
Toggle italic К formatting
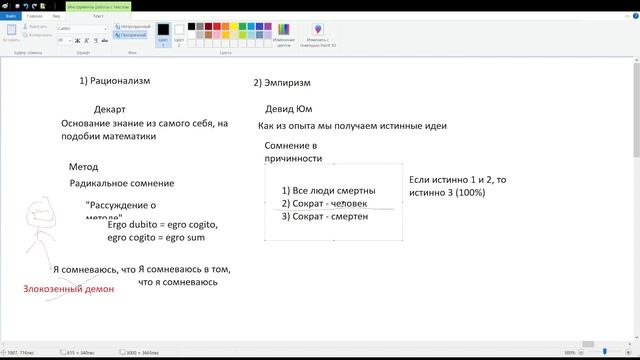coord(86,40)
